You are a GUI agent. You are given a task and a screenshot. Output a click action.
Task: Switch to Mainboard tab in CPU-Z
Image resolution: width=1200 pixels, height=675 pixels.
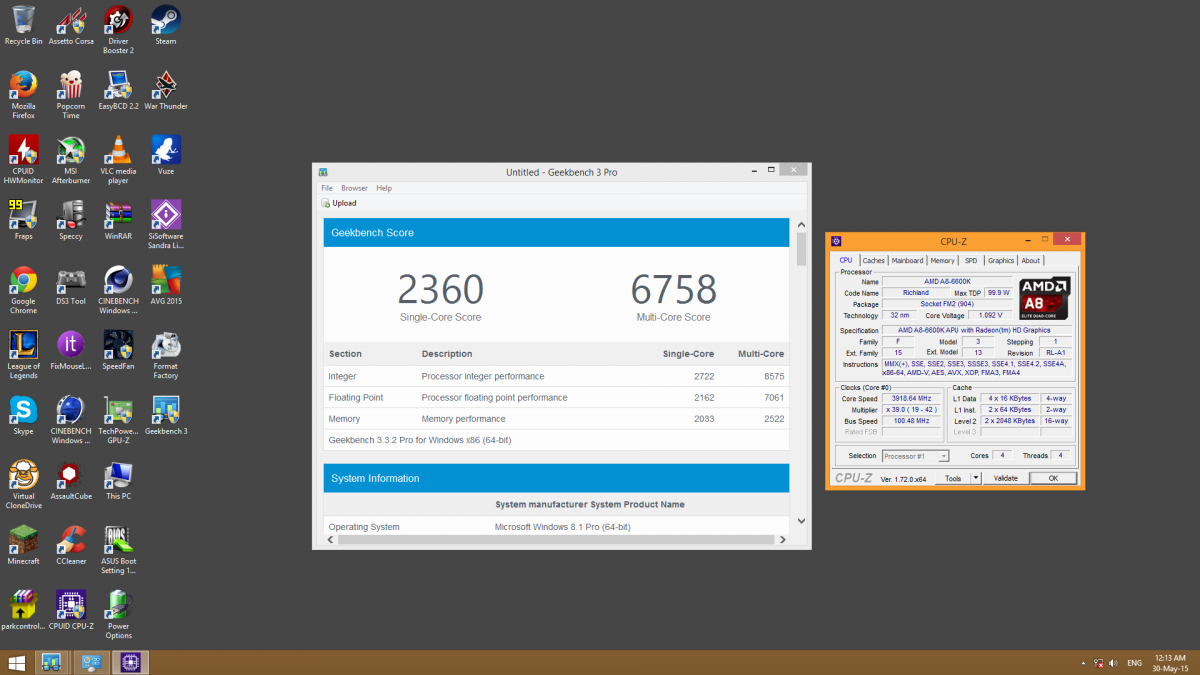(x=908, y=261)
